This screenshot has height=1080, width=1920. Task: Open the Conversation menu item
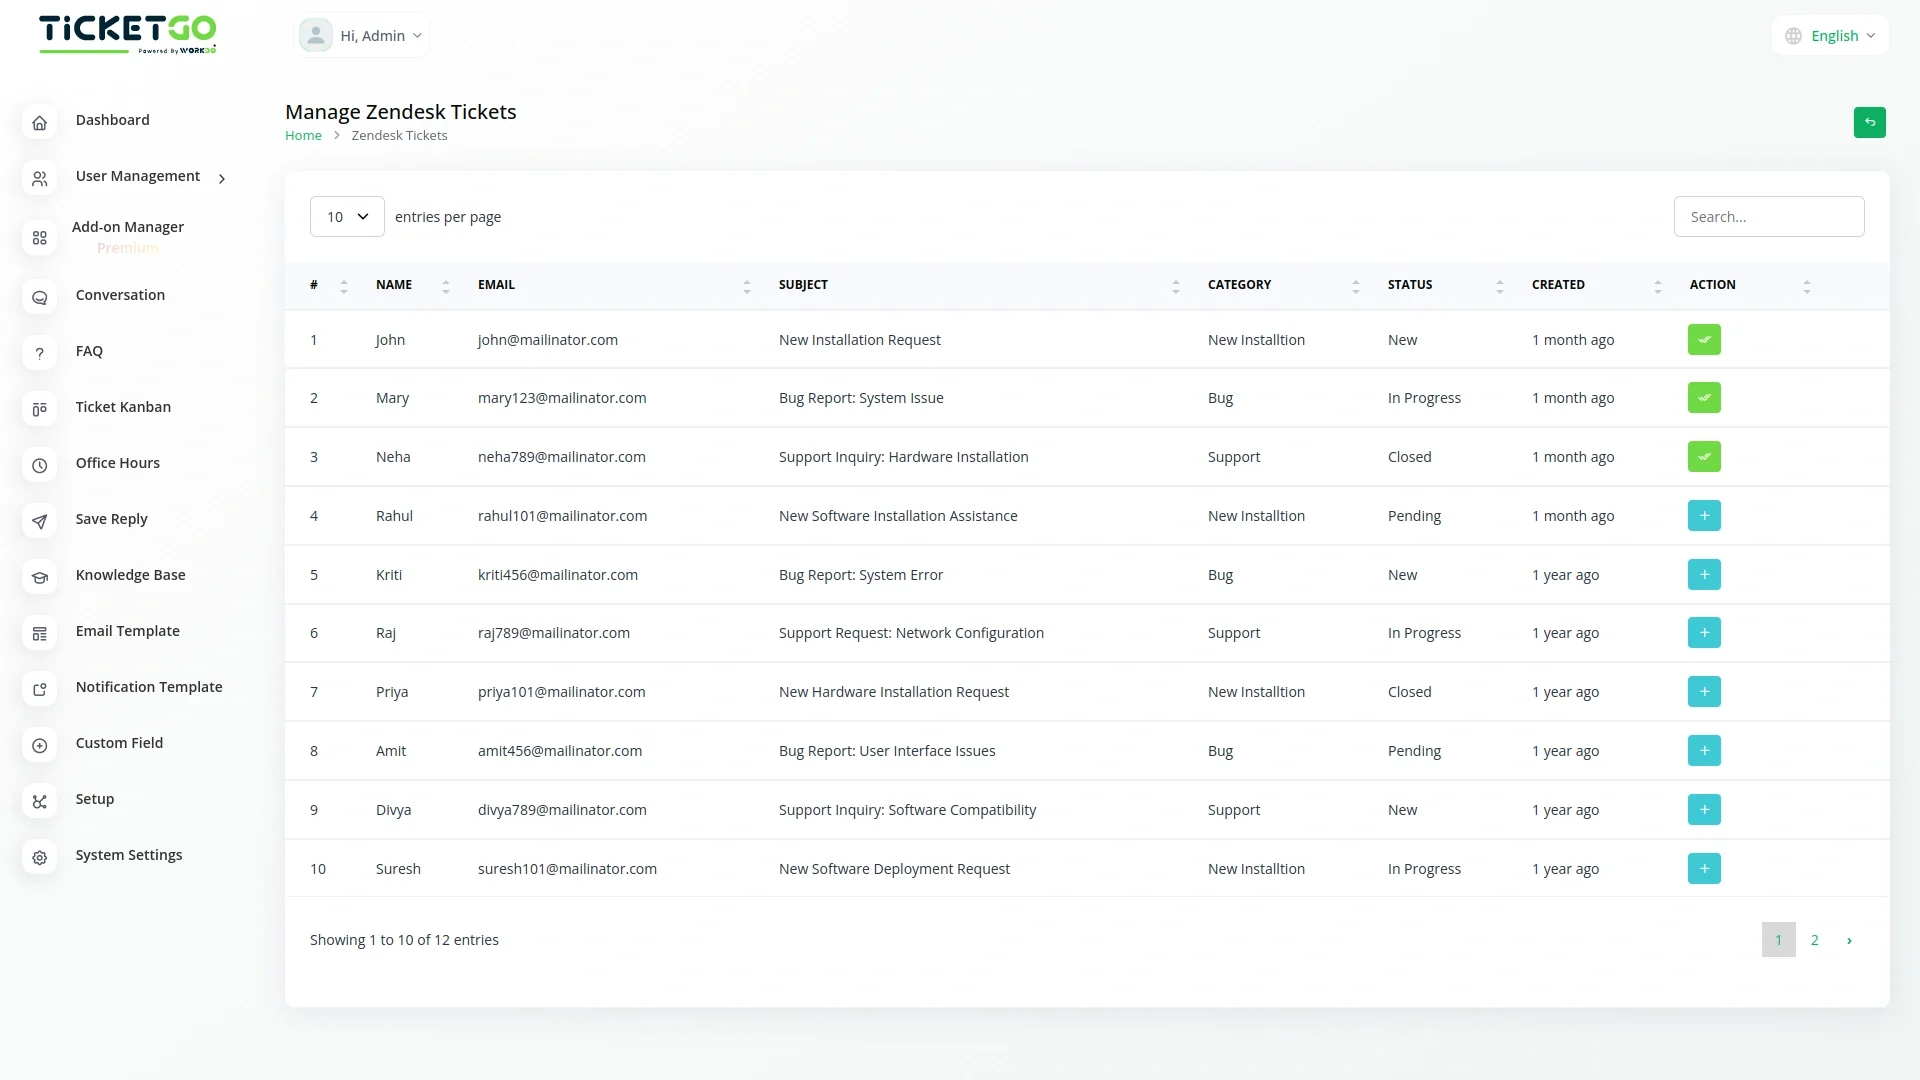(120, 295)
